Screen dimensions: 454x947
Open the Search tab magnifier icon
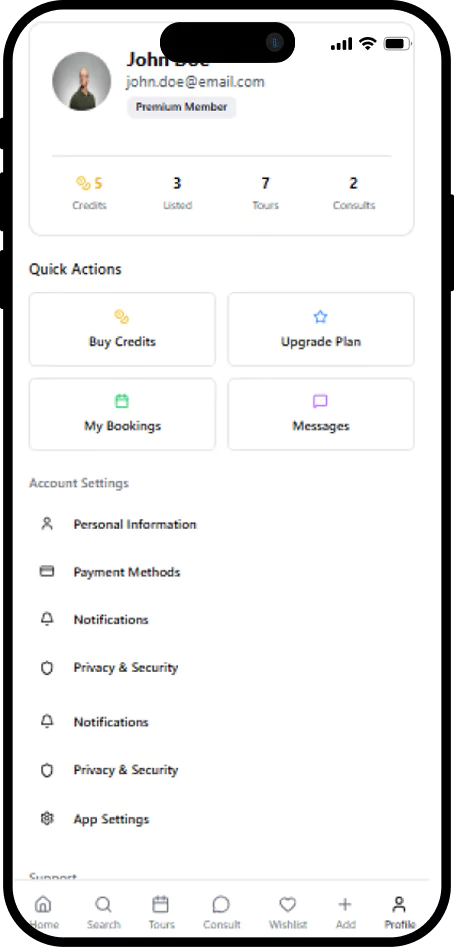pos(103,904)
